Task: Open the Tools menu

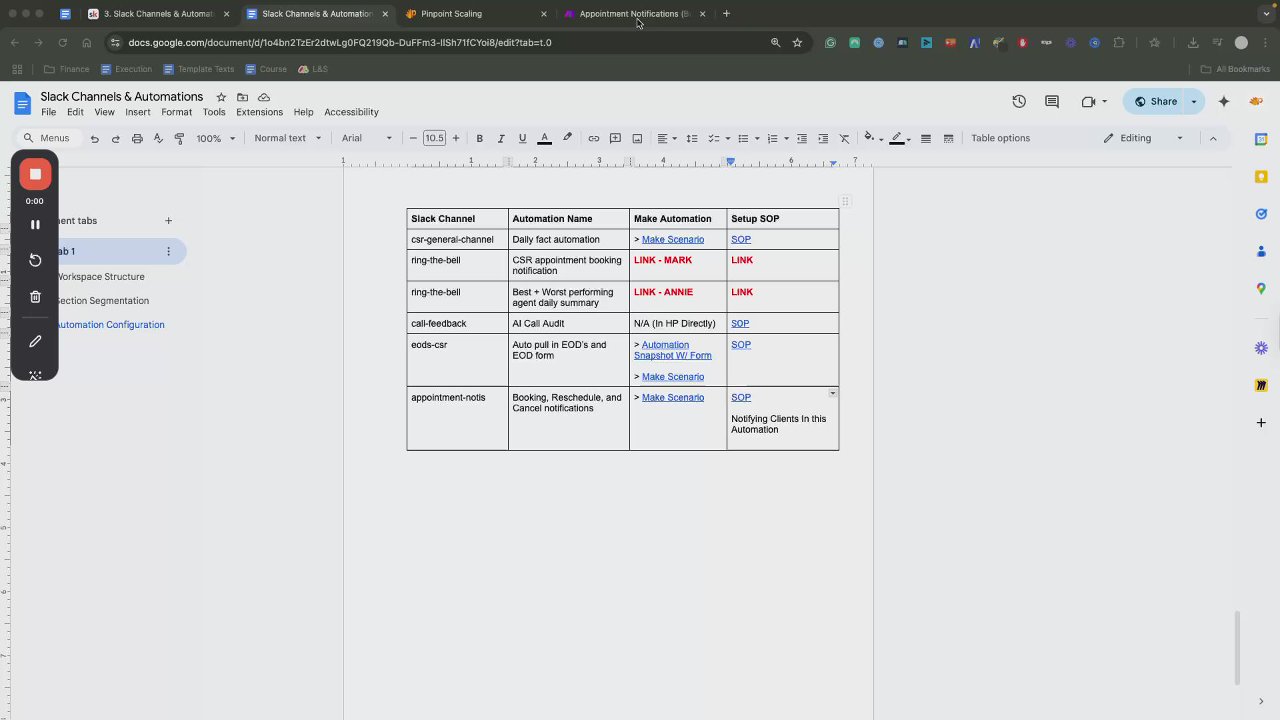Action: (x=214, y=112)
